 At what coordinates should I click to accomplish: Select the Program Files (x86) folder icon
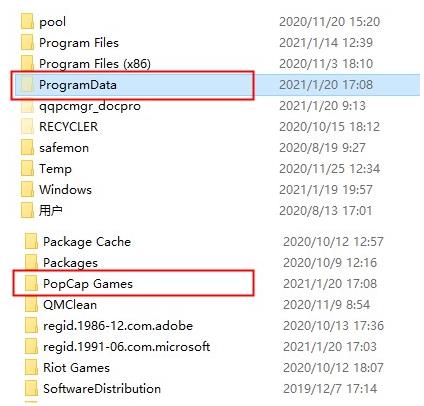point(27,64)
